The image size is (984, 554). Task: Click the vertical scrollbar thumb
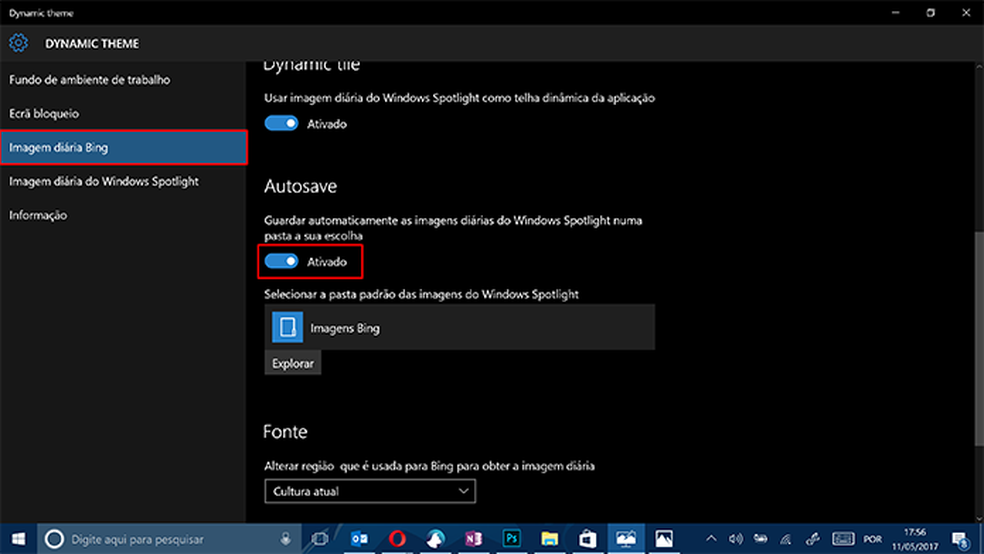pyautogui.click(x=979, y=339)
